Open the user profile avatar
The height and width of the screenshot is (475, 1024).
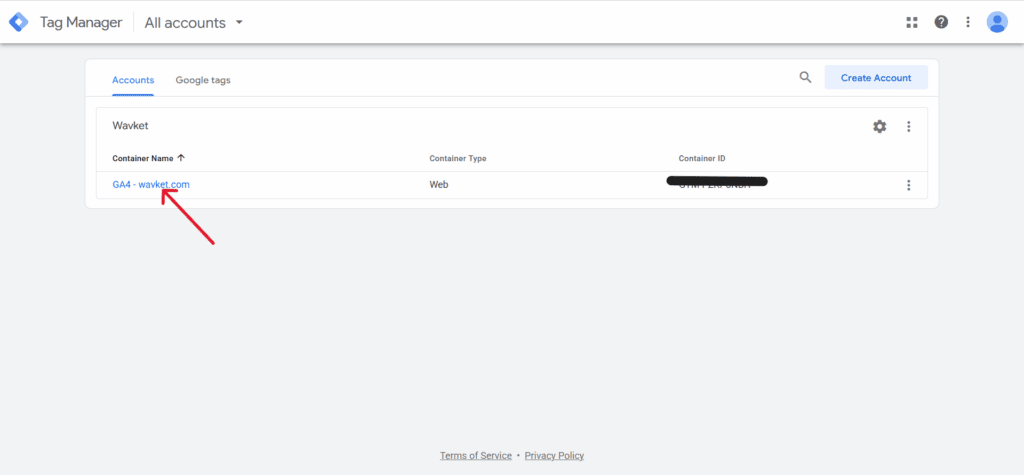(997, 22)
